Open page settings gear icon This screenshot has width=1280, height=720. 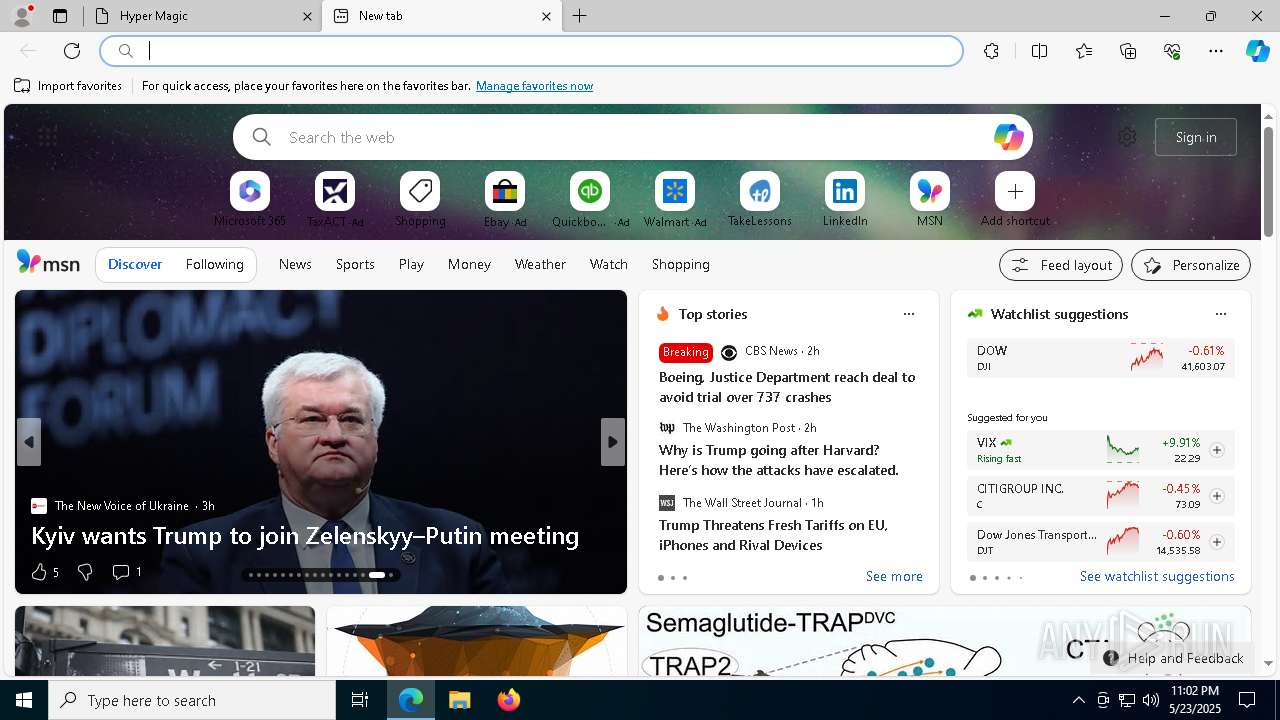(1127, 137)
